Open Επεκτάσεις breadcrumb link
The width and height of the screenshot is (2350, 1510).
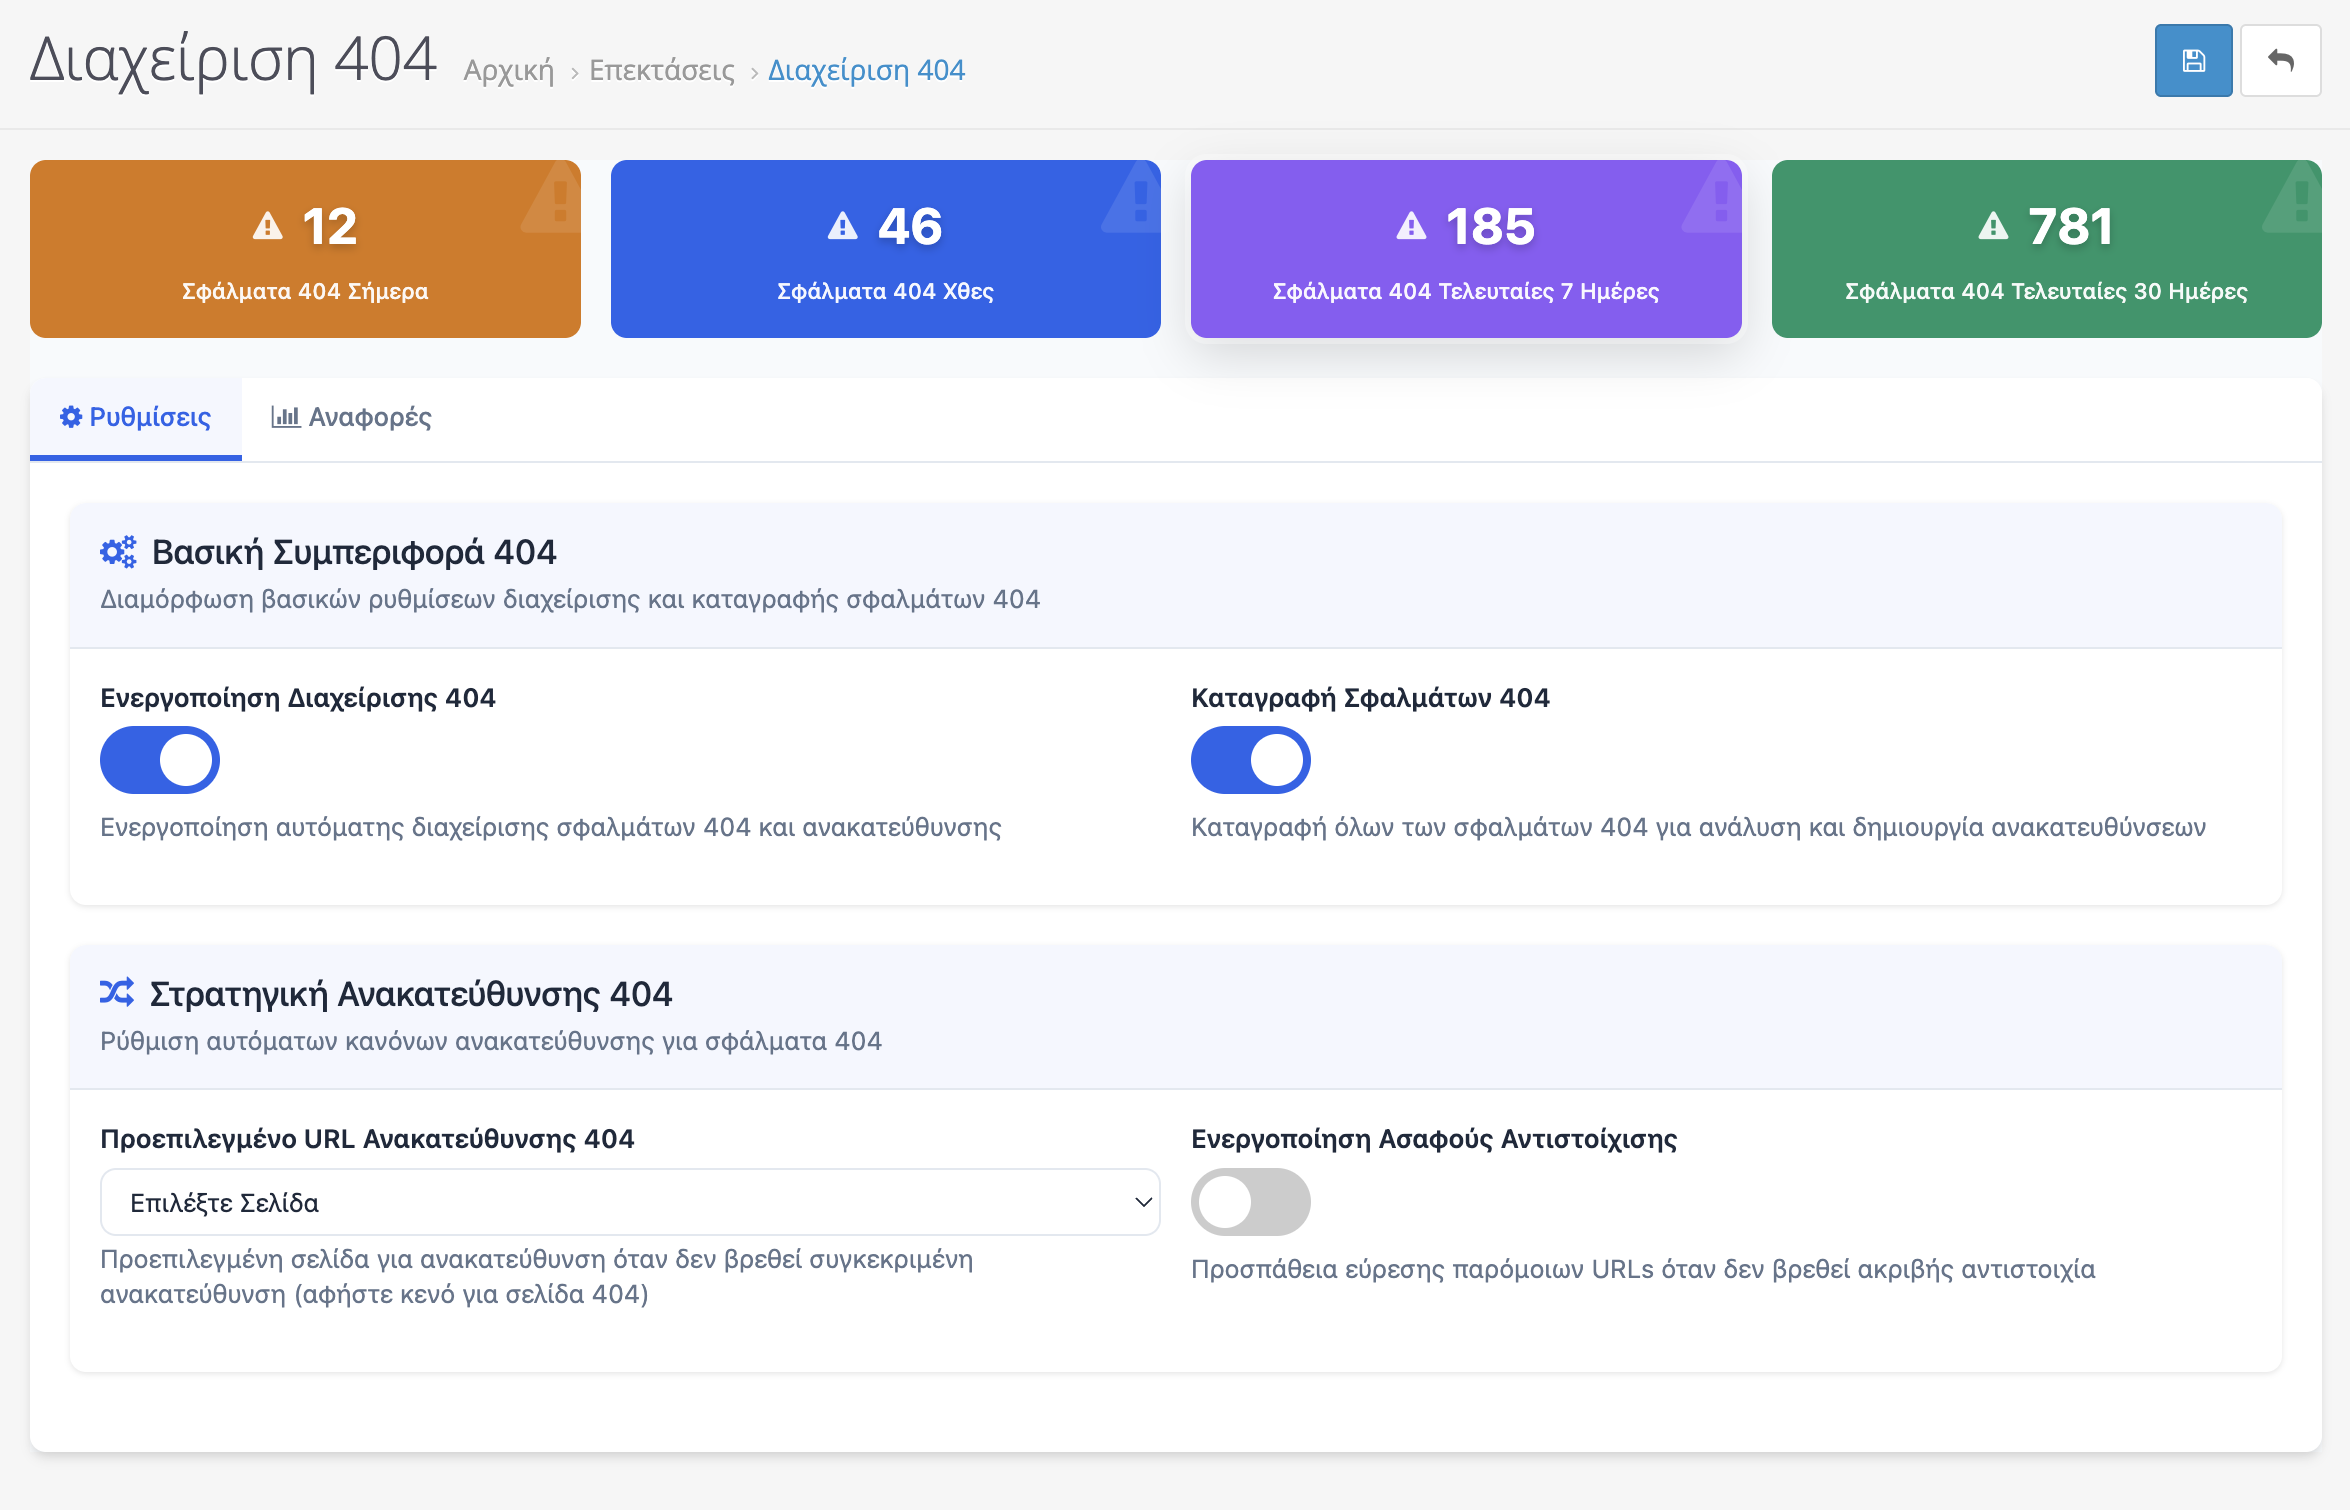tap(662, 70)
